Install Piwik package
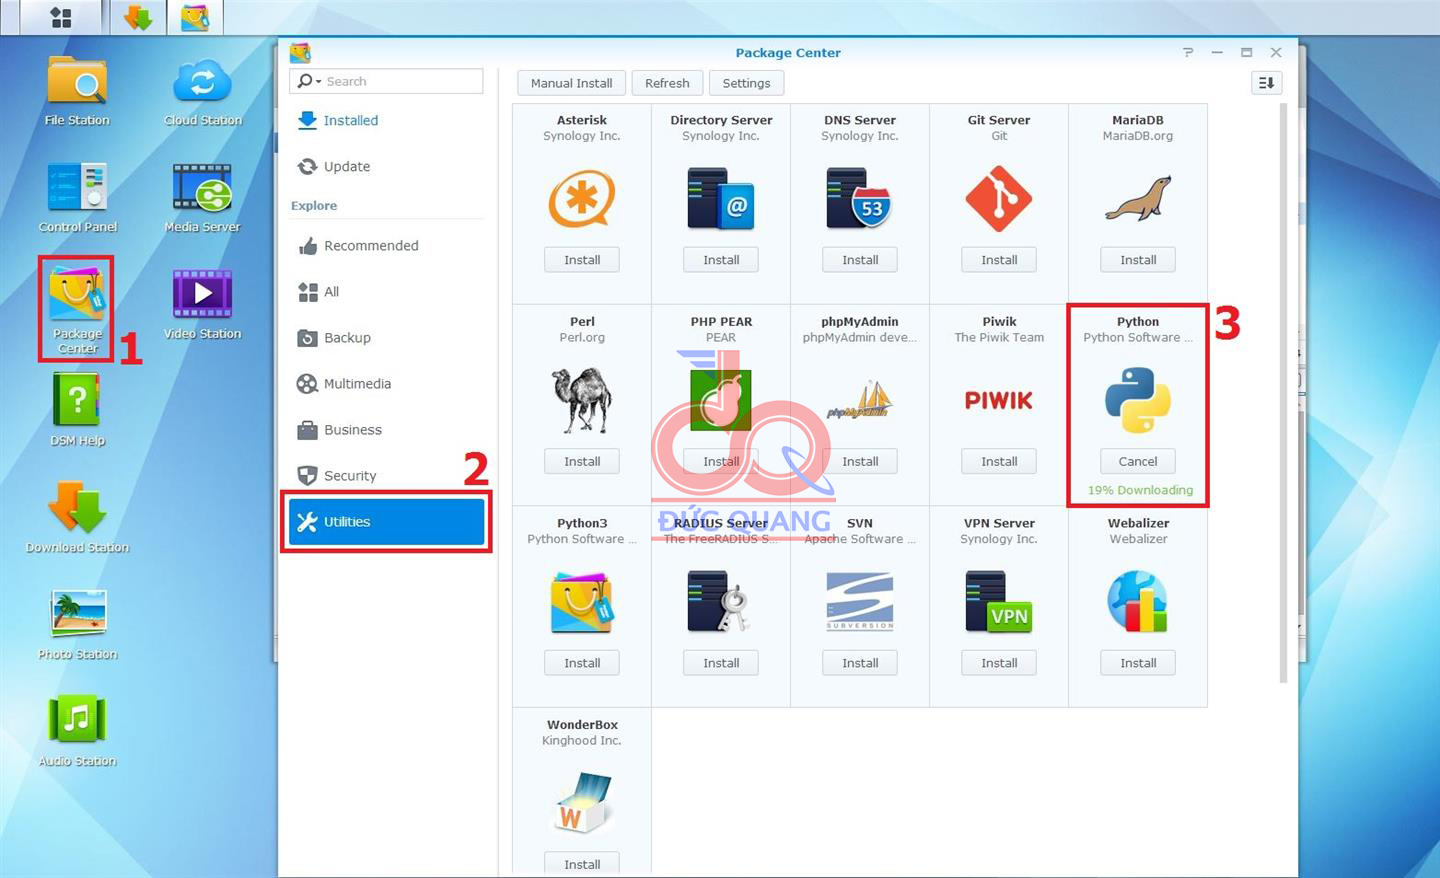1440x878 pixels. coord(999,461)
